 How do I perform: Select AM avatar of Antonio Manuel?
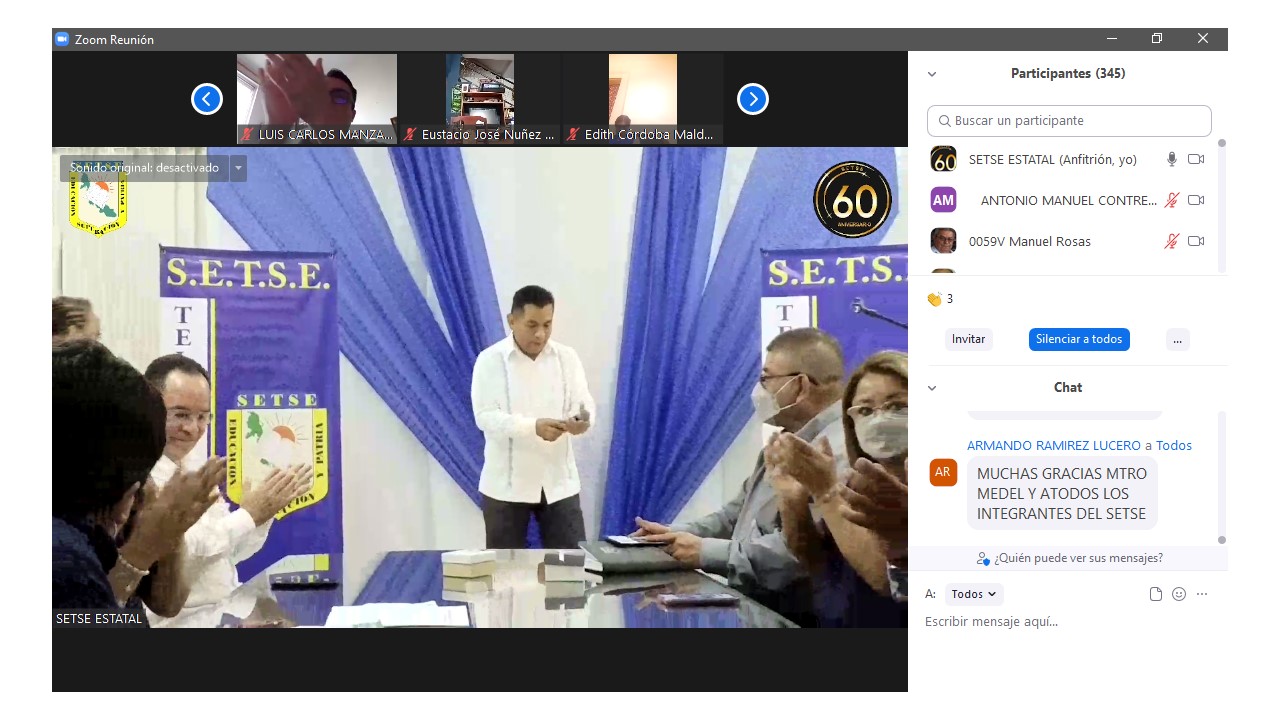point(943,200)
